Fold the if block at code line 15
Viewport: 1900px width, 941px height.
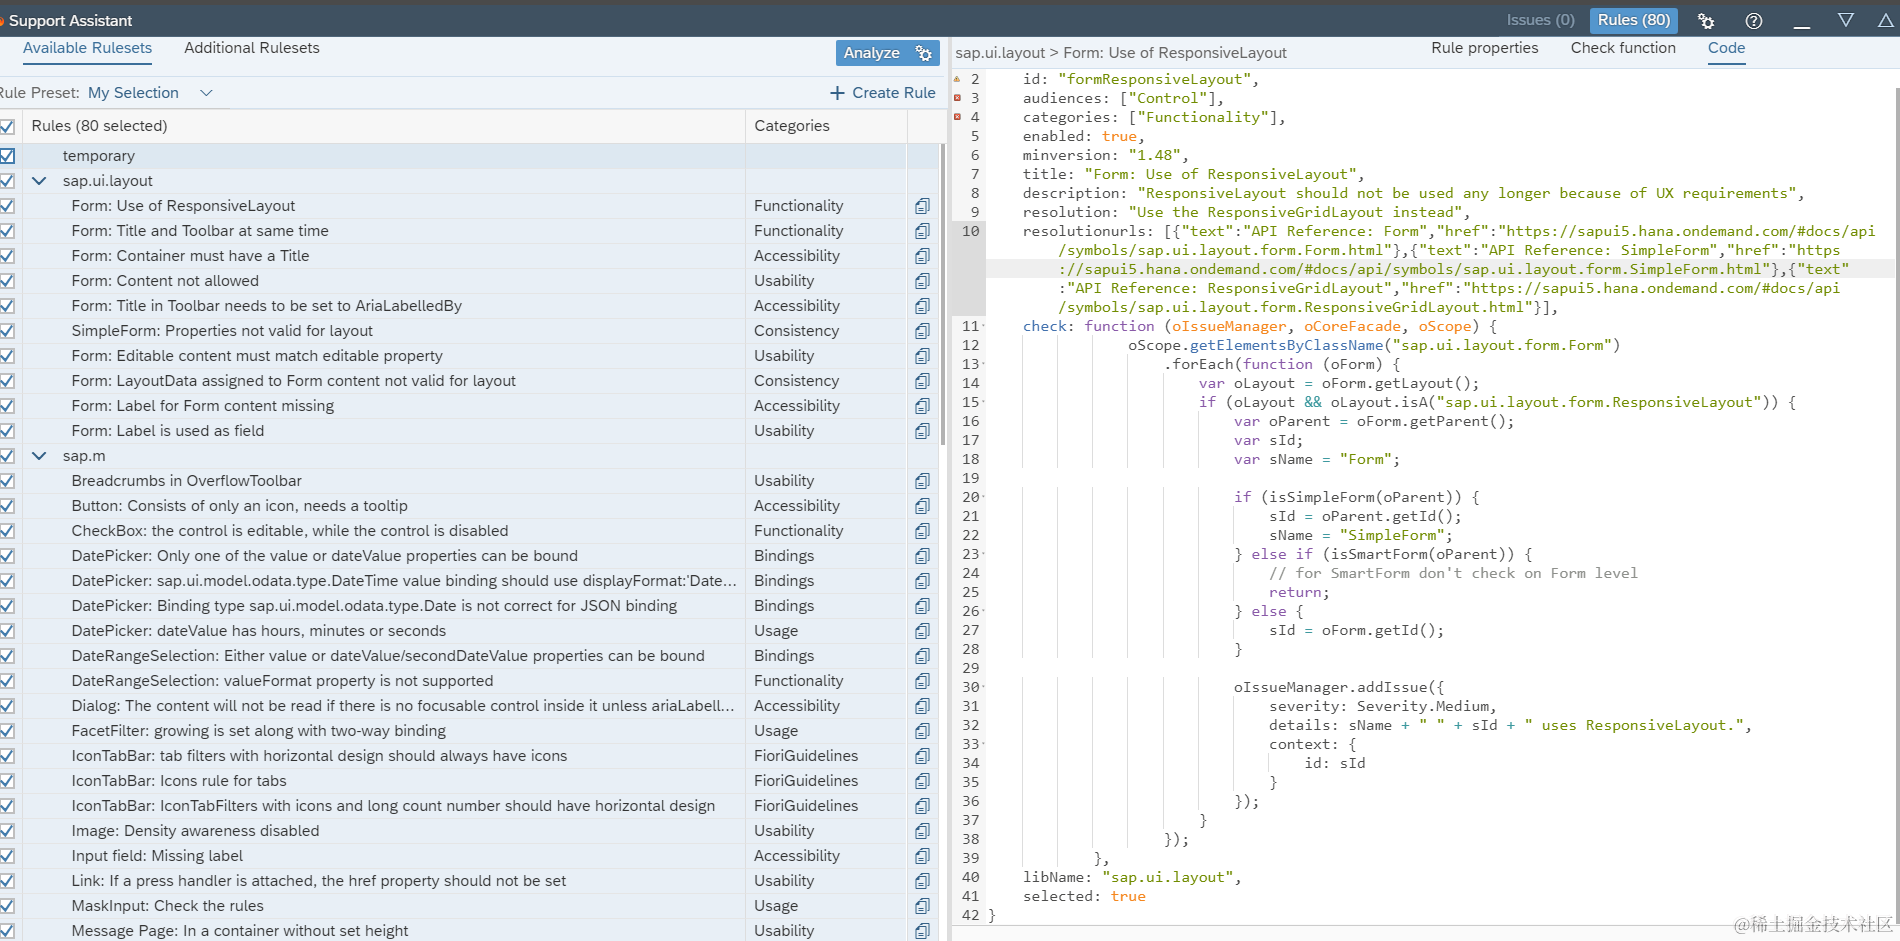985,403
